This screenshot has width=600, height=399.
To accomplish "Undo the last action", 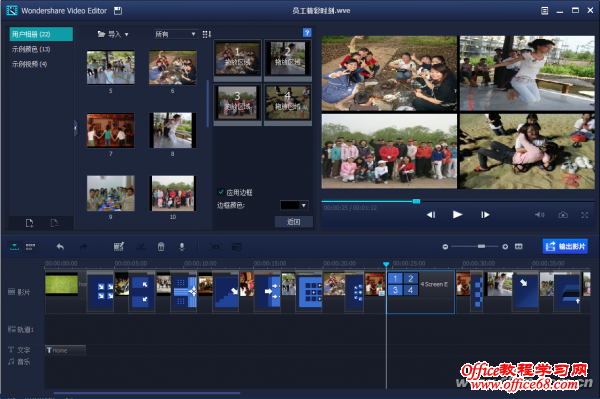I will pos(60,247).
